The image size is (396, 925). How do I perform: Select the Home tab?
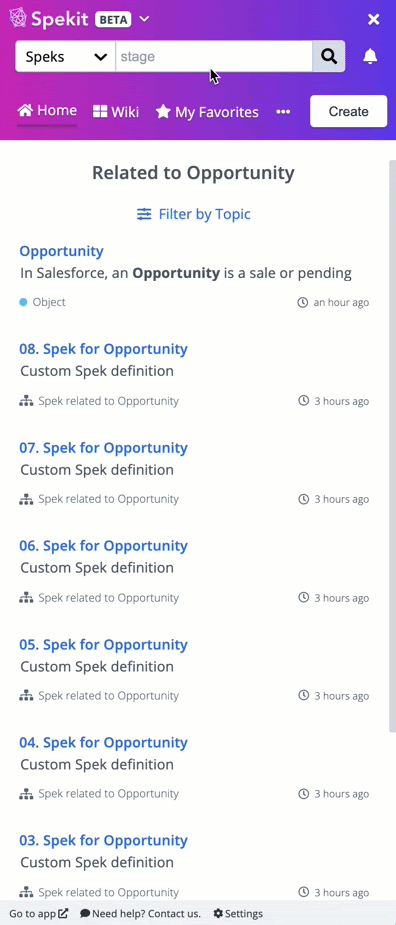coord(47,110)
